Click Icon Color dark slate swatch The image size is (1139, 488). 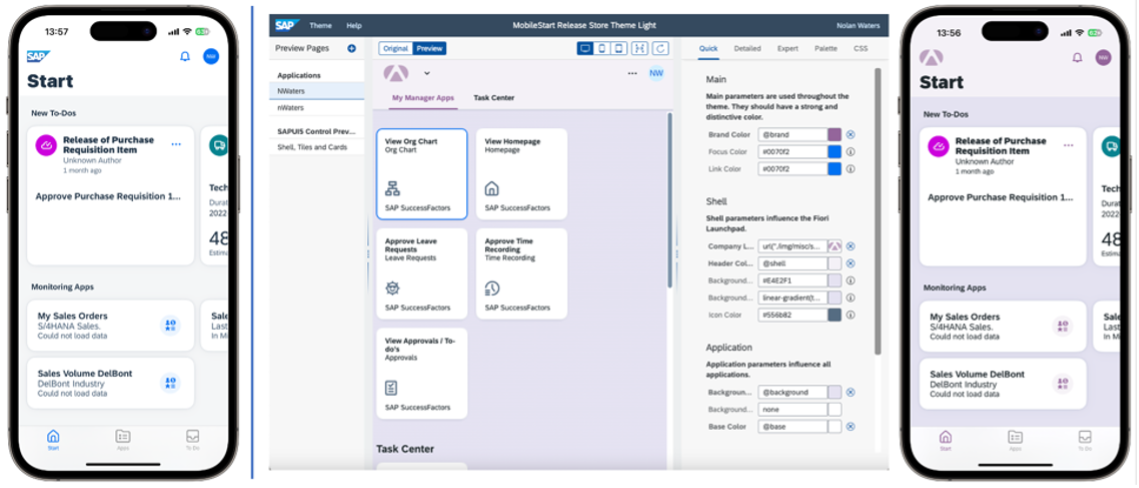click(x=835, y=315)
